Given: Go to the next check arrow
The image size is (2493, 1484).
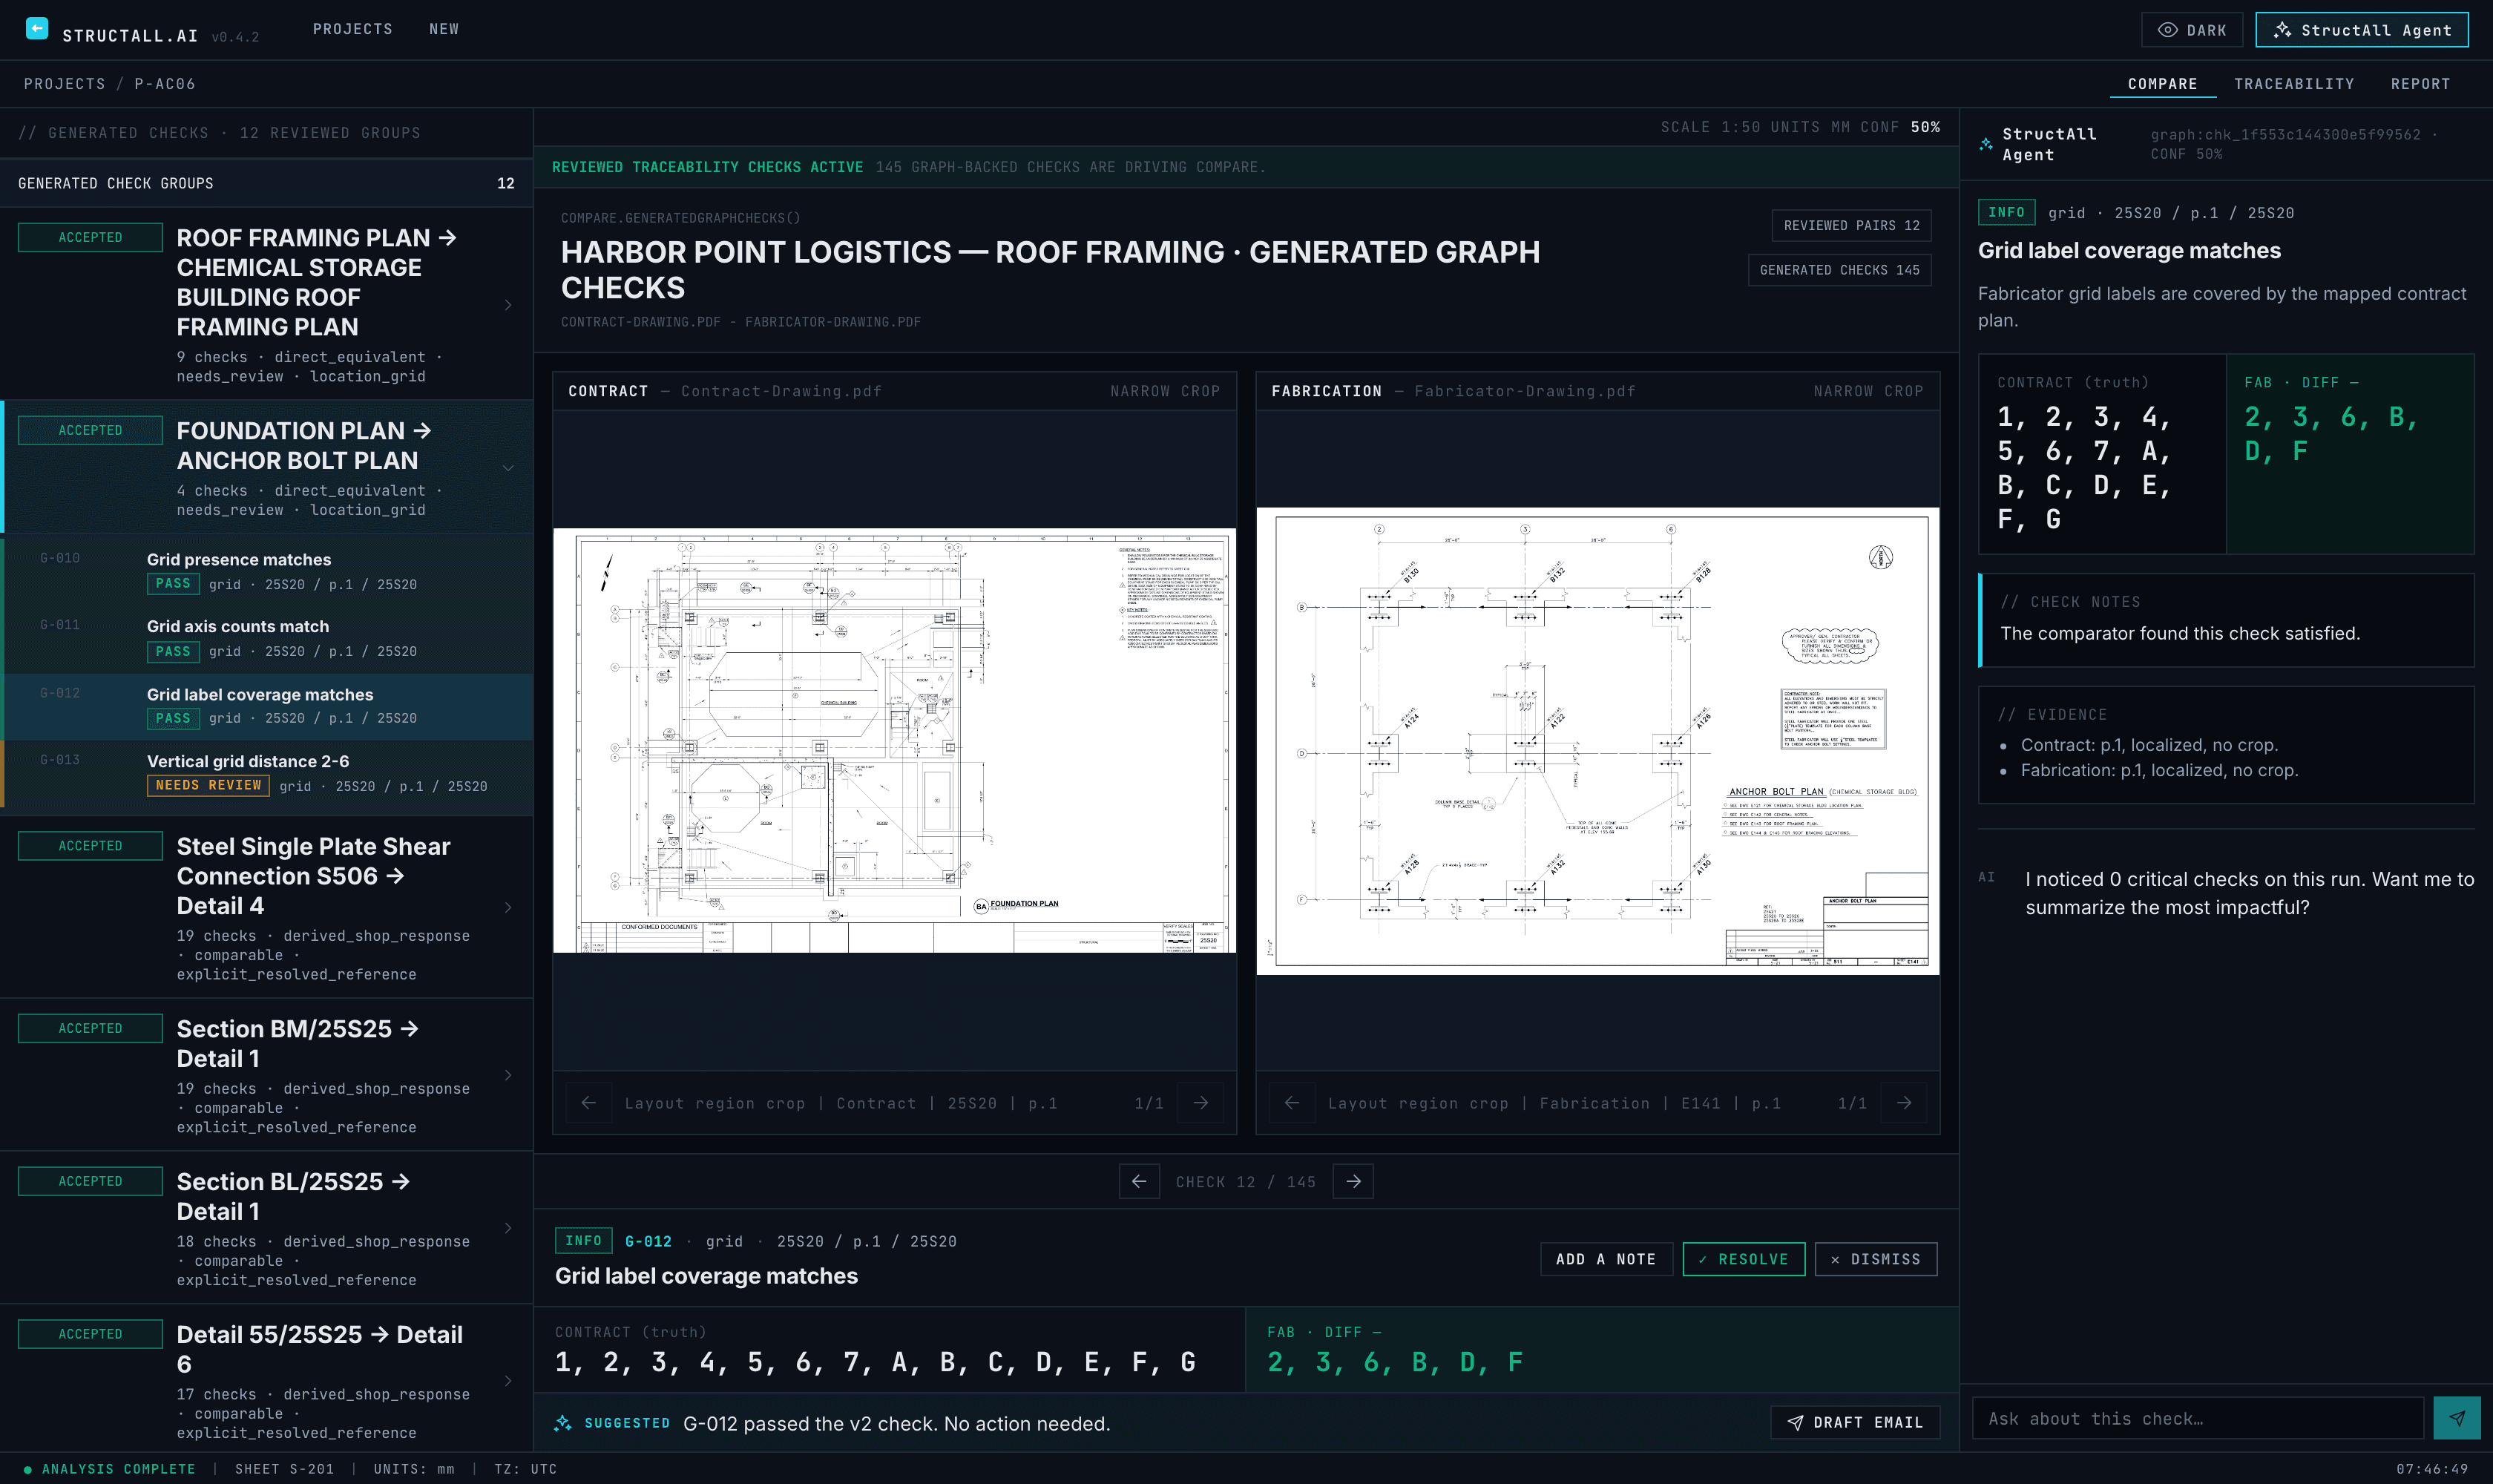Looking at the screenshot, I should coord(1353,1181).
